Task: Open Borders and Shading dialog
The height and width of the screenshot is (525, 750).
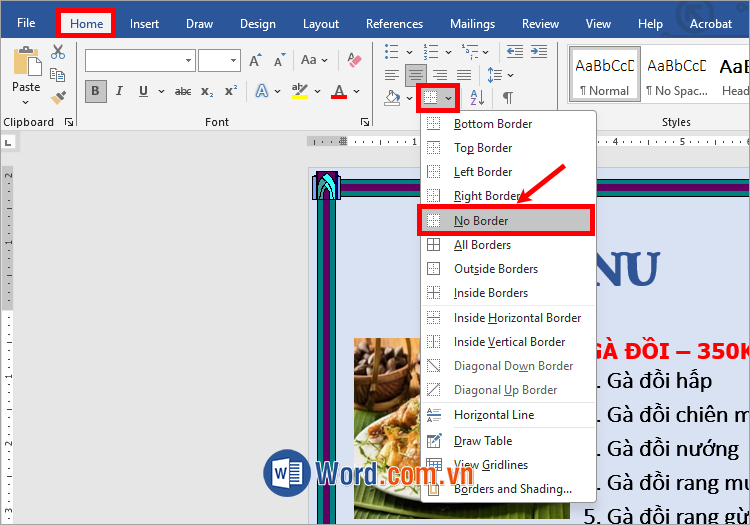Action: [x=512, y=489]
